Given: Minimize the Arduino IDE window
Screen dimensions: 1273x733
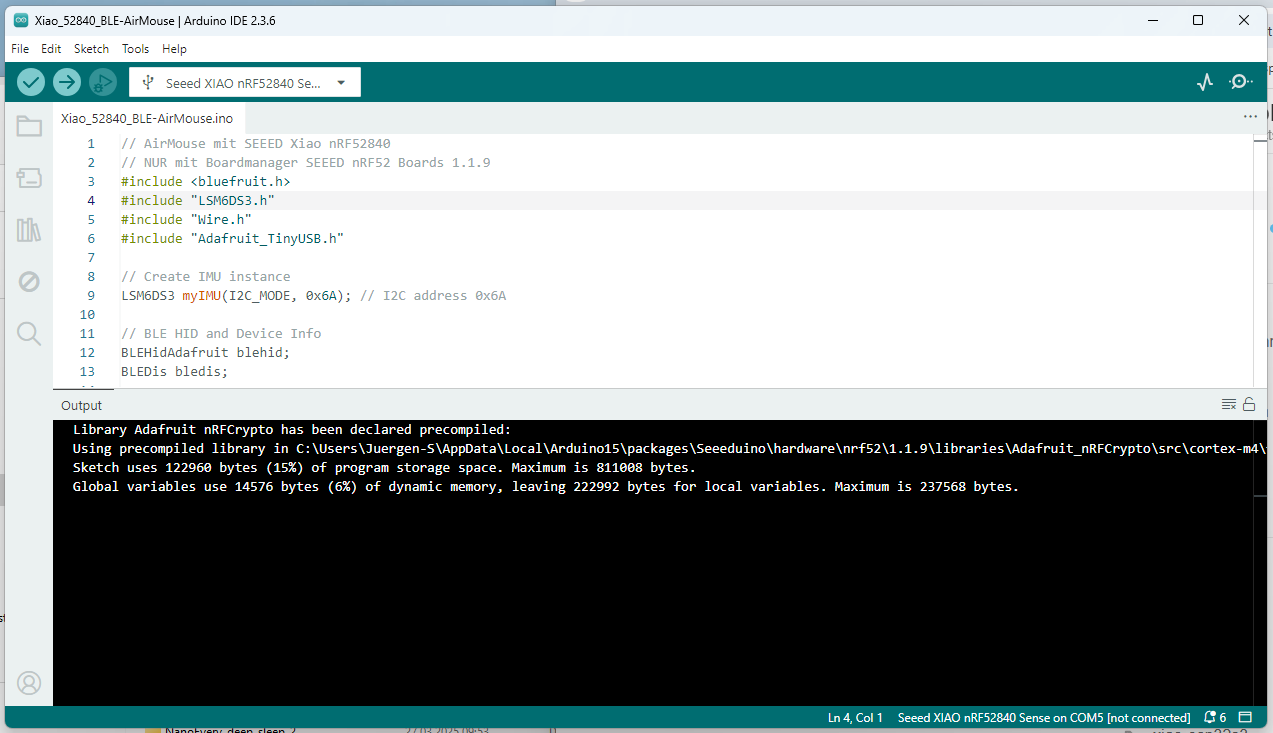Looking at the screenshot, I should [1153, 20].
